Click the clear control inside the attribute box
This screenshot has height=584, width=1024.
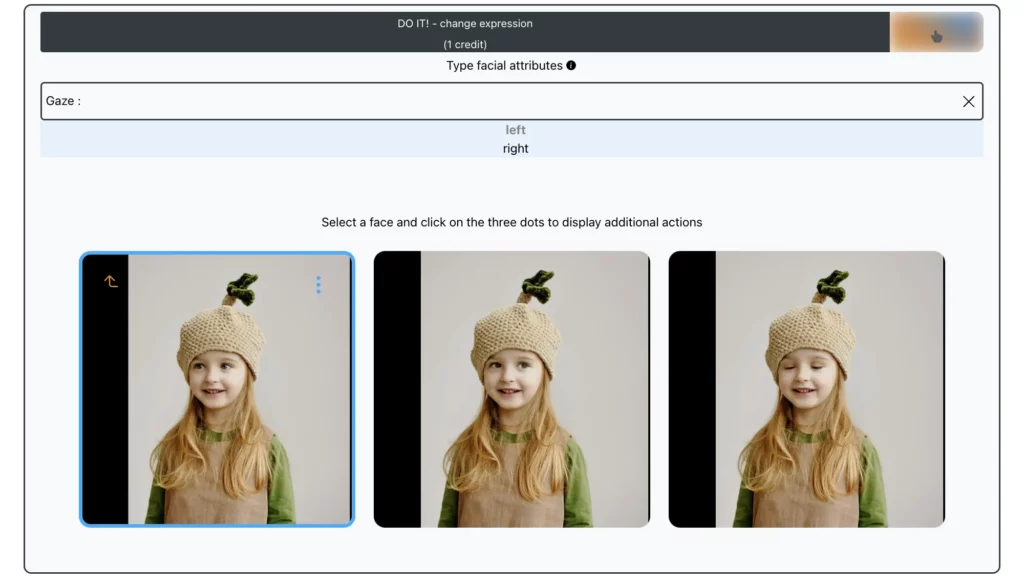point(968,101)
